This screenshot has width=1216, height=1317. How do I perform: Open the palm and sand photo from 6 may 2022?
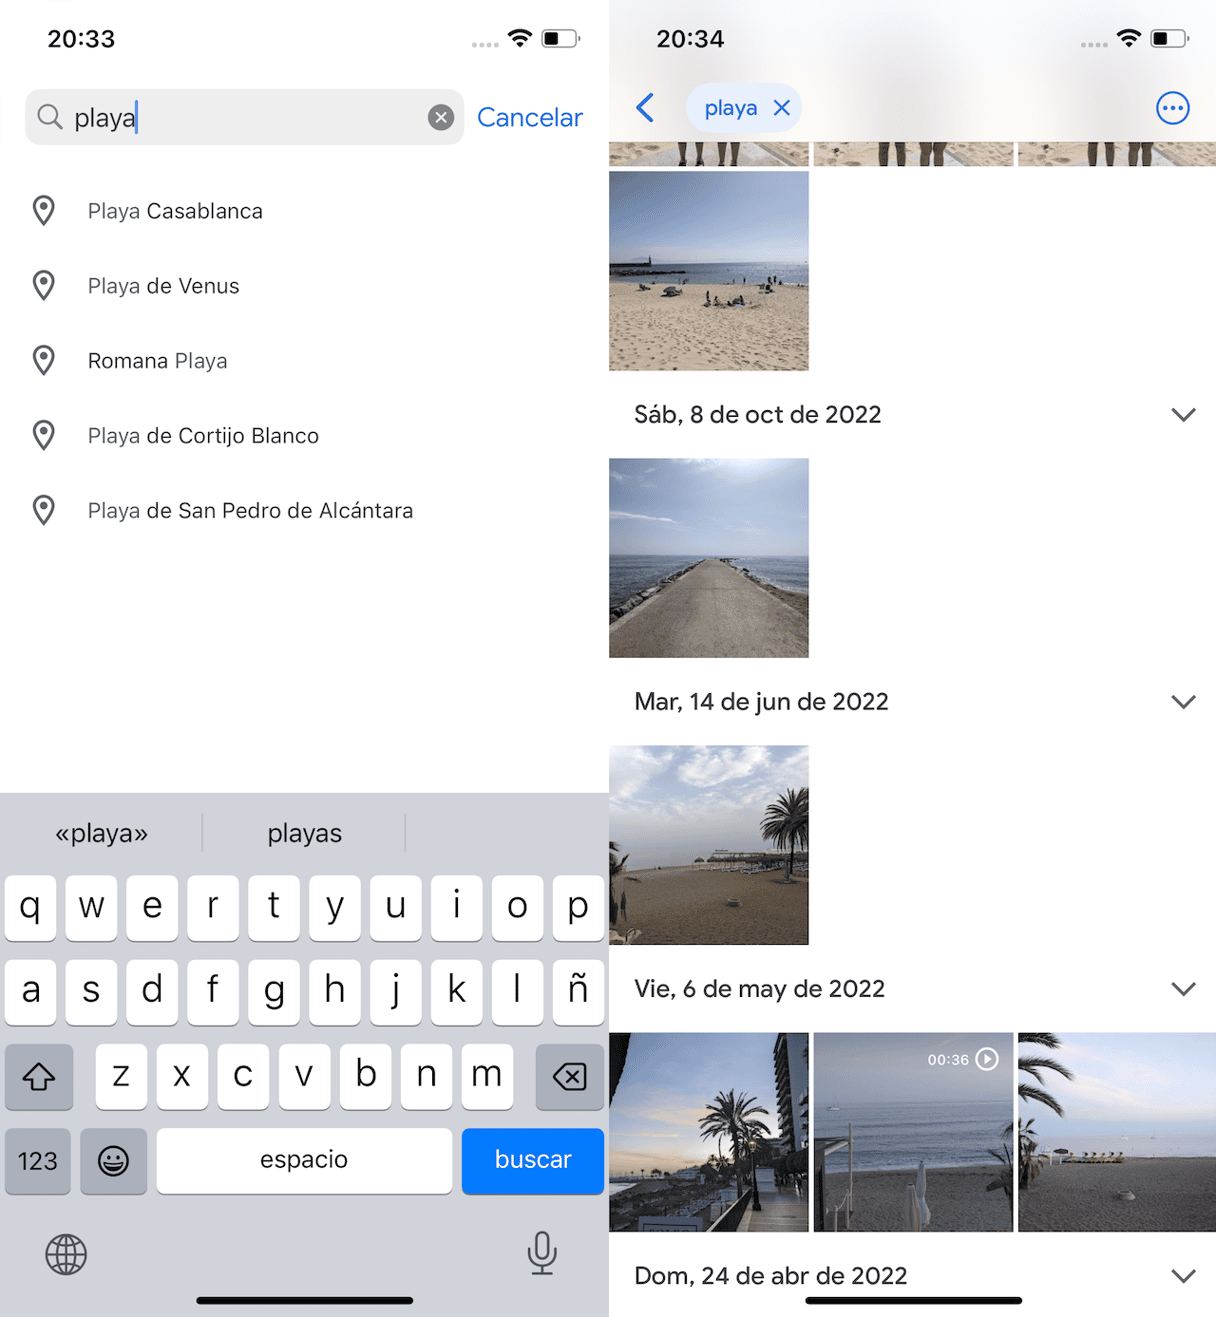coord(1117,1132)
